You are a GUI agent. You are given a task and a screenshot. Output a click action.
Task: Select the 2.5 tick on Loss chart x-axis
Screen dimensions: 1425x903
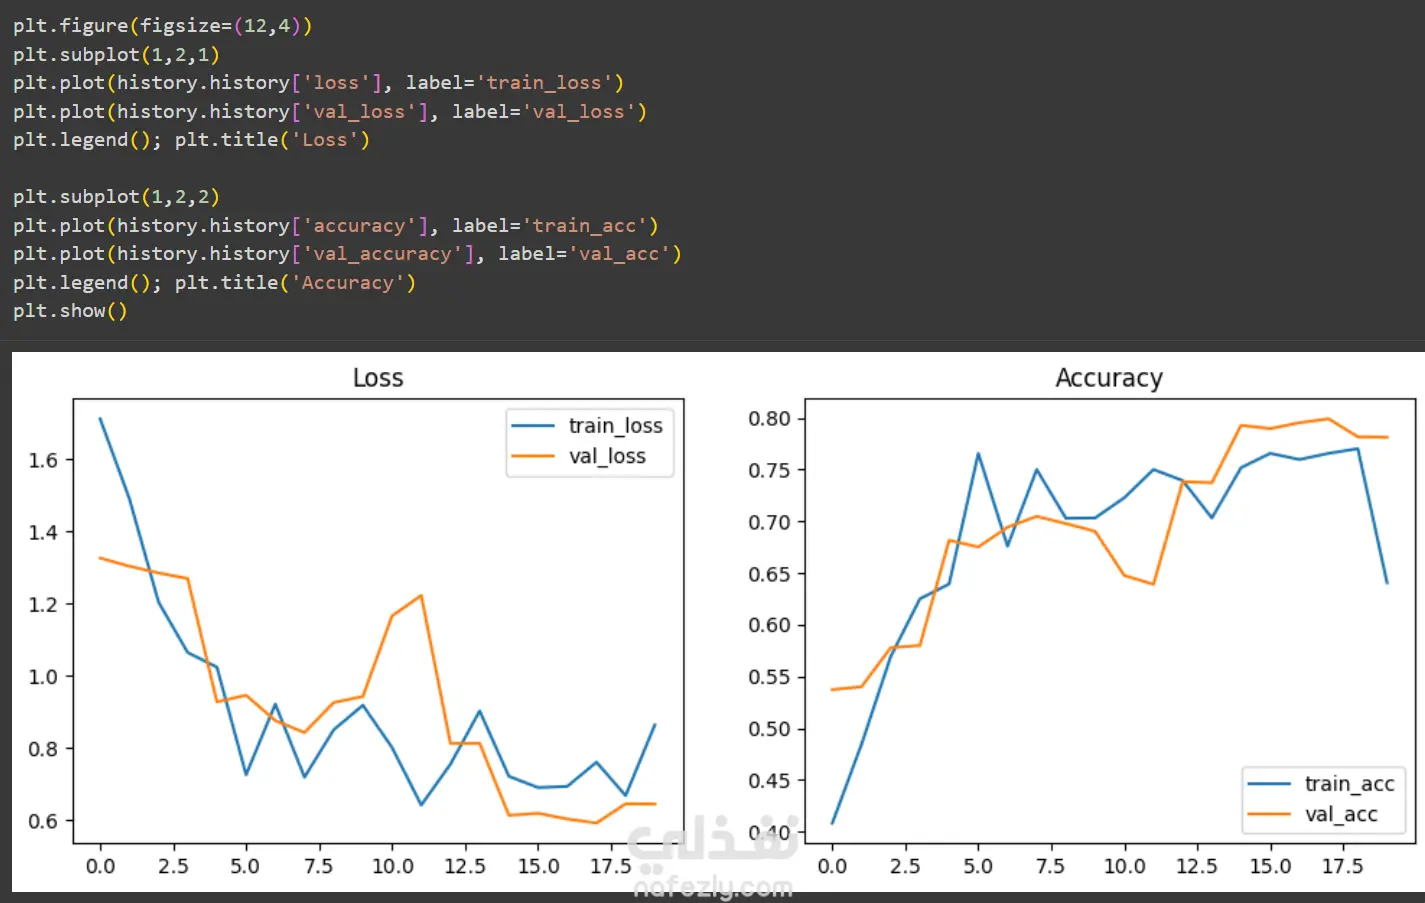173,866
